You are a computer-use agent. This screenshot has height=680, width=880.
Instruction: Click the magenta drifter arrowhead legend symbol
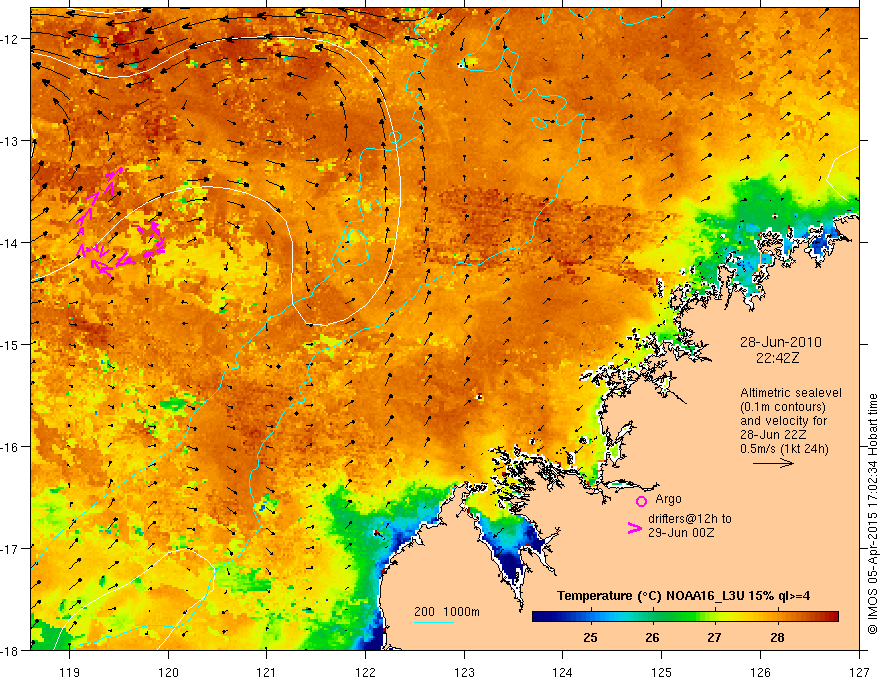click(635, 527)
